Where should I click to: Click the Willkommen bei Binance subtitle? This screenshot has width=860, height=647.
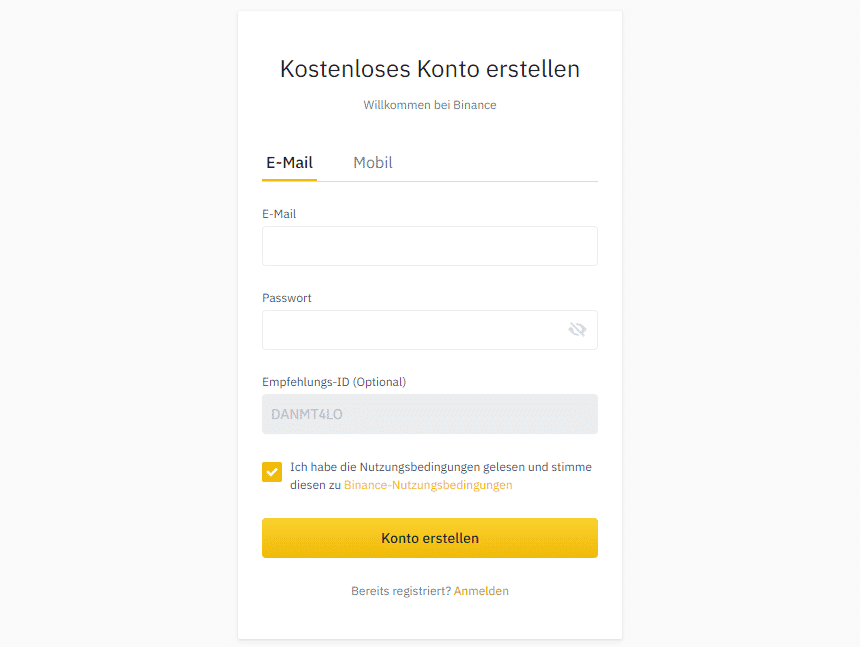pos(429,104)
